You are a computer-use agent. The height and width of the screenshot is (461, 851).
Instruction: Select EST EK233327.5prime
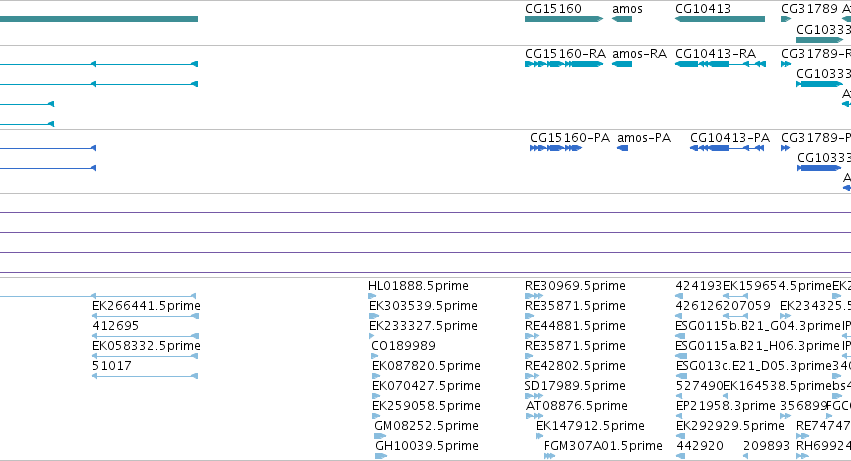click(x=423, y=326)
